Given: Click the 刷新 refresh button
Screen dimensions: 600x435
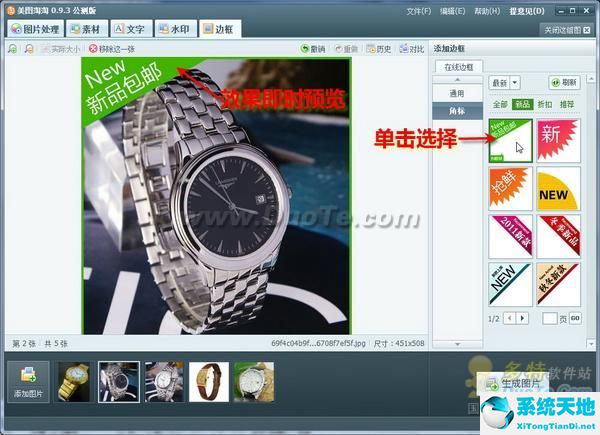Looking at the screenshot, I should 564,83.
